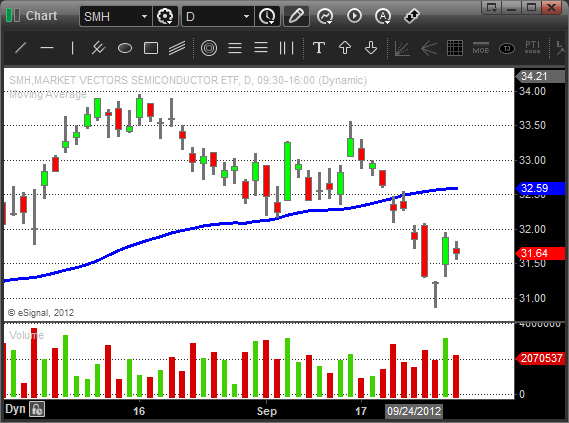The width and height of the screenshot is (569, 423).
Task: Select the horizontal line tool
Action: tap(47, 48)
